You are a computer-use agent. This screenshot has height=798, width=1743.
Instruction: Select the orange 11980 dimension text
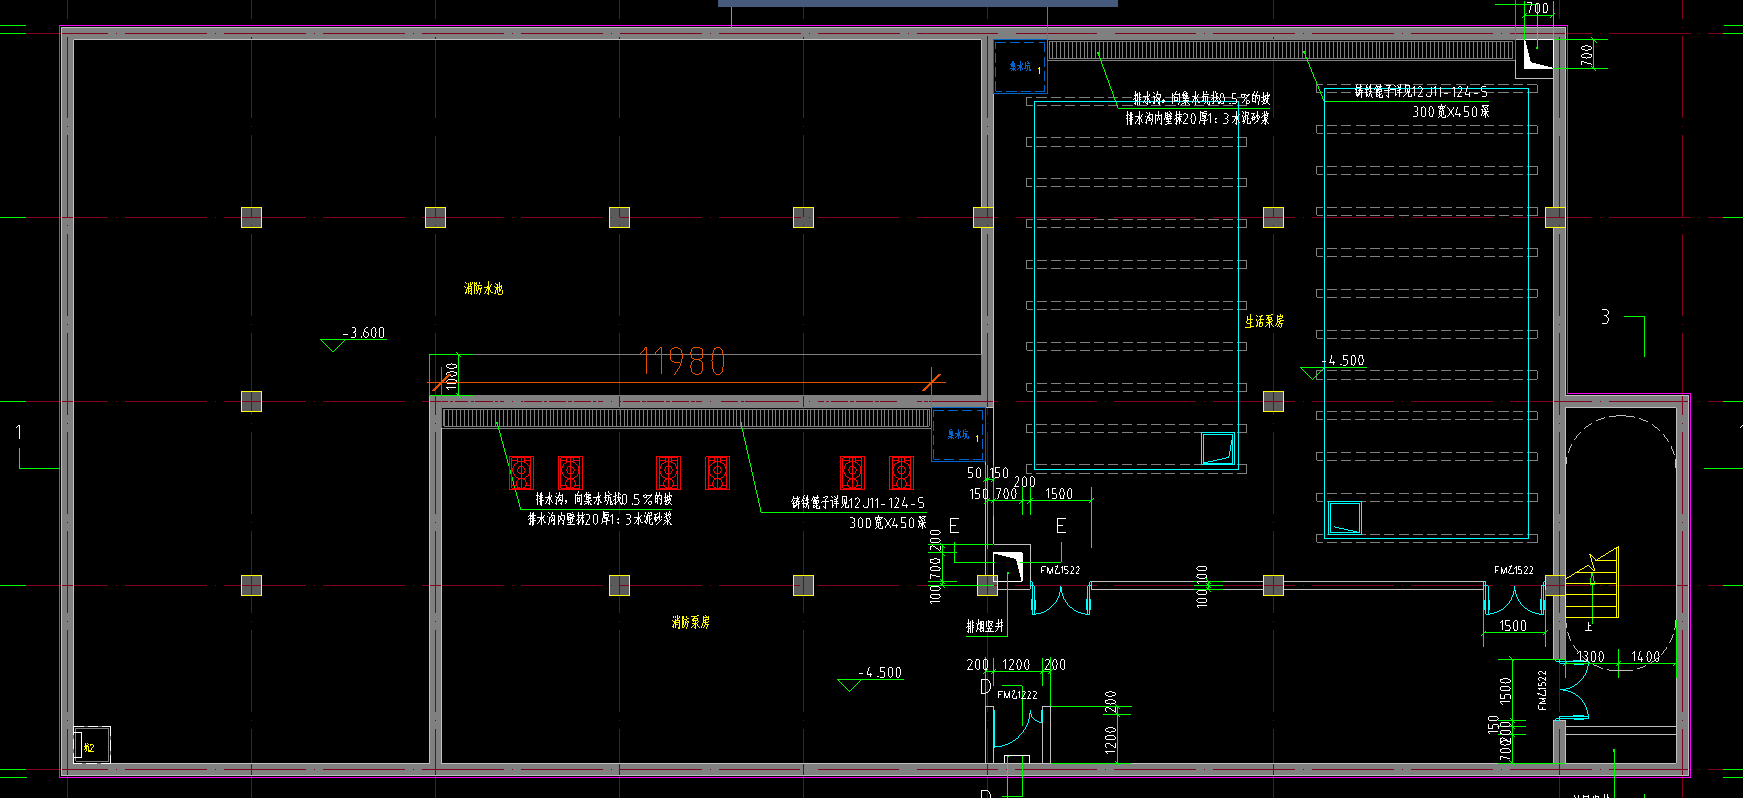[x=683, y=361]
